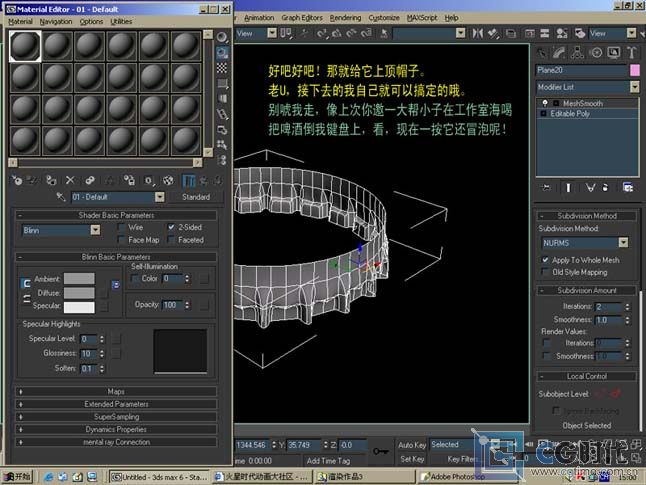This screenshot has width=646, height=485.
Task: Click Make Unique icon below modifier stack
Action: tap(590, 188)
